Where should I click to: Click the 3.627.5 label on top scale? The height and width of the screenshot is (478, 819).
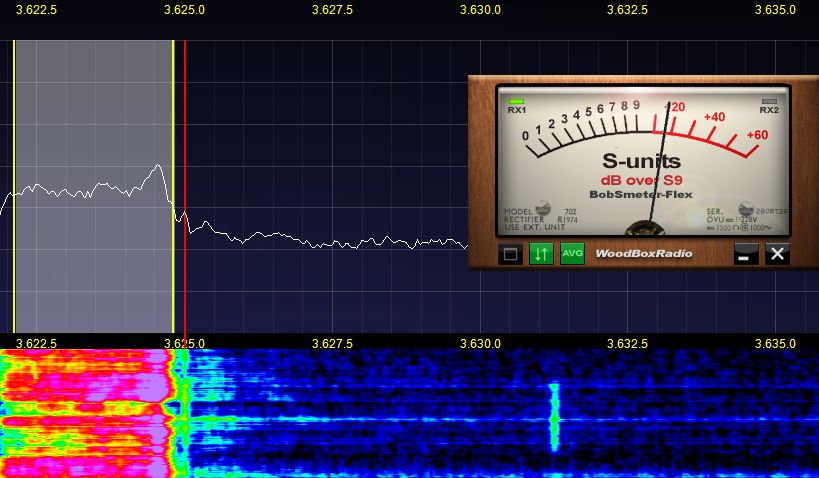click(x=332, y=10)
